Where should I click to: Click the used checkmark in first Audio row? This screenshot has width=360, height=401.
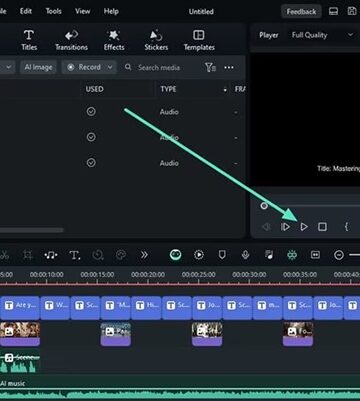(x=91, y=112)
